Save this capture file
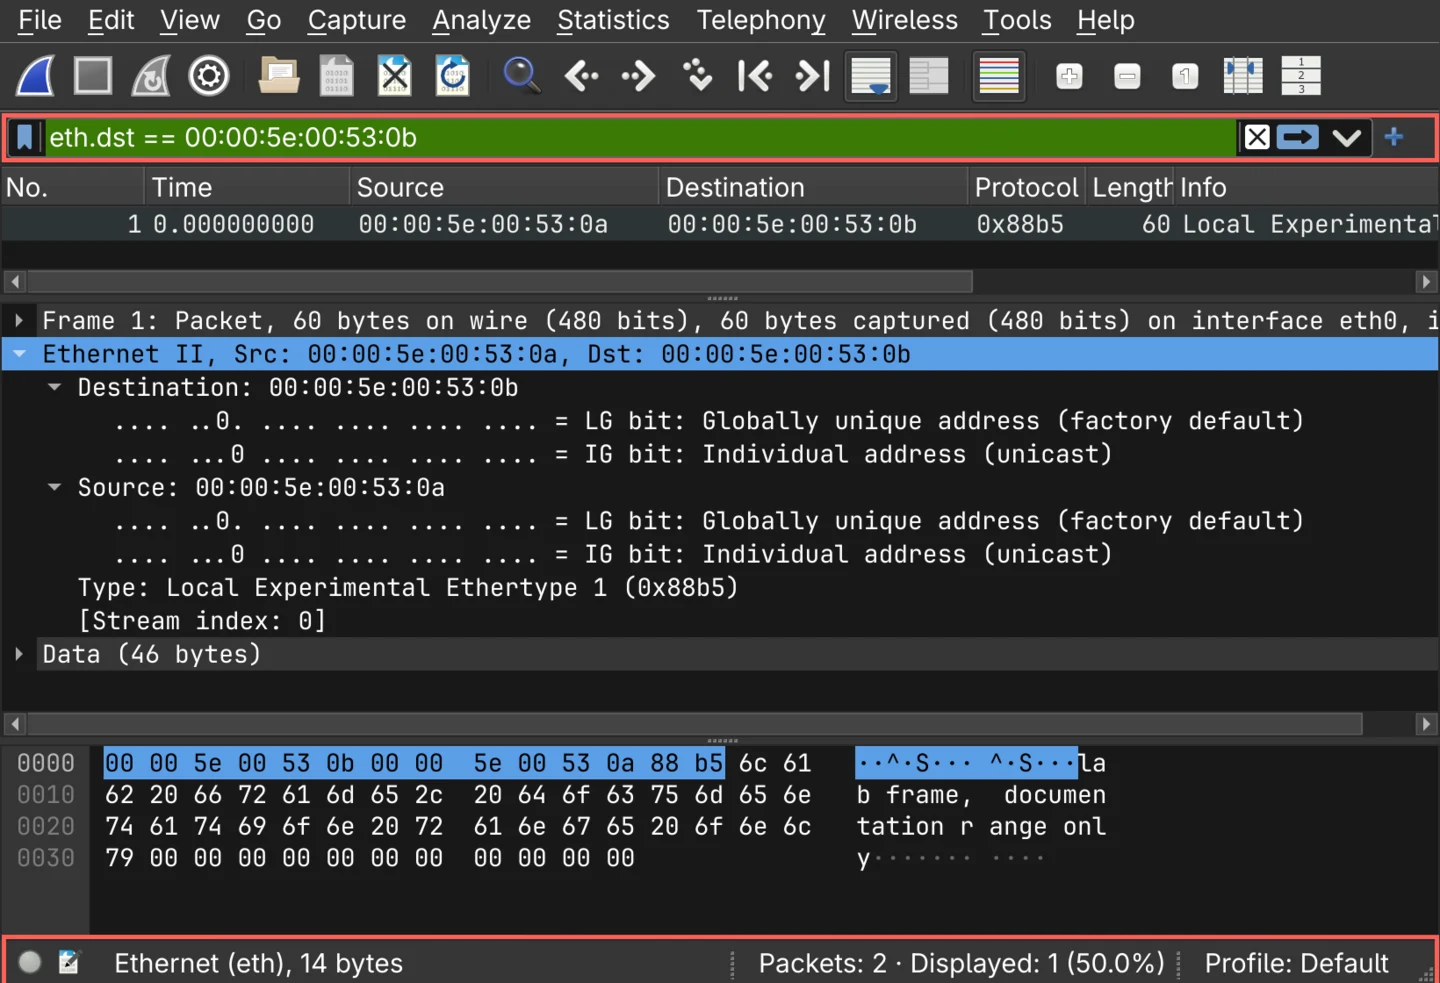1440x983 pixels. point(337,76)
